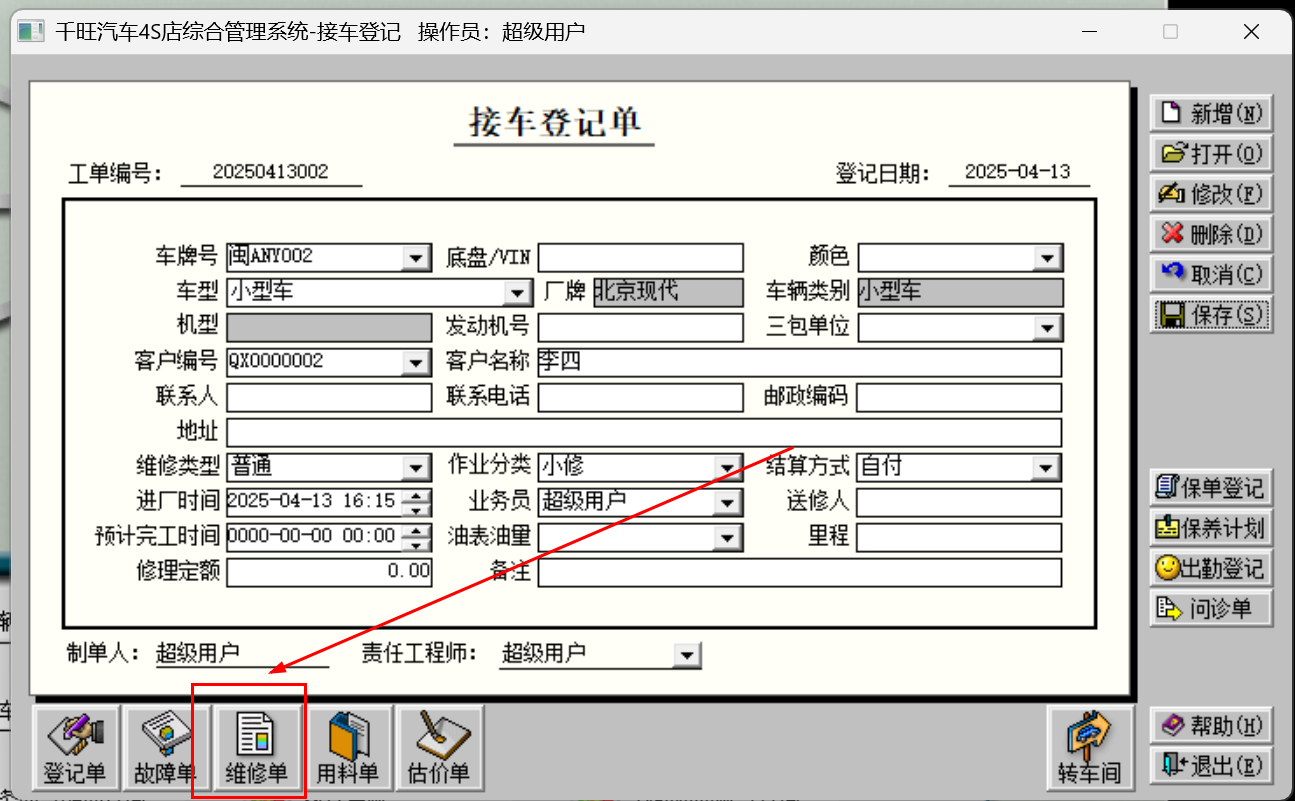Click the 删除(D) delete button

pos(1211,234)
